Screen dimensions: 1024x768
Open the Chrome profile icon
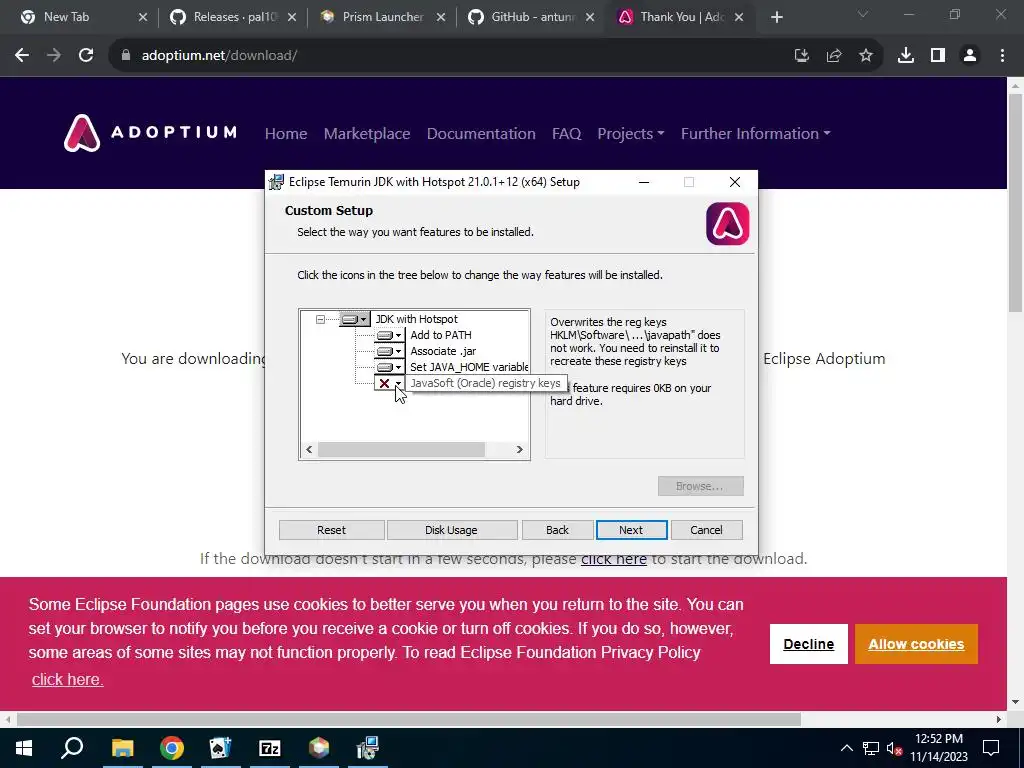point(970,56)
